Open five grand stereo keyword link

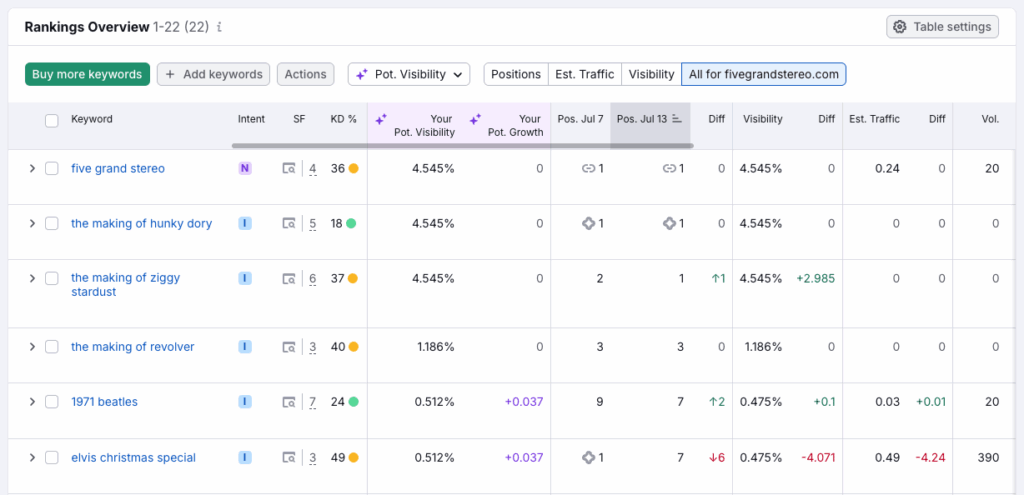click(x=118, y=168)
